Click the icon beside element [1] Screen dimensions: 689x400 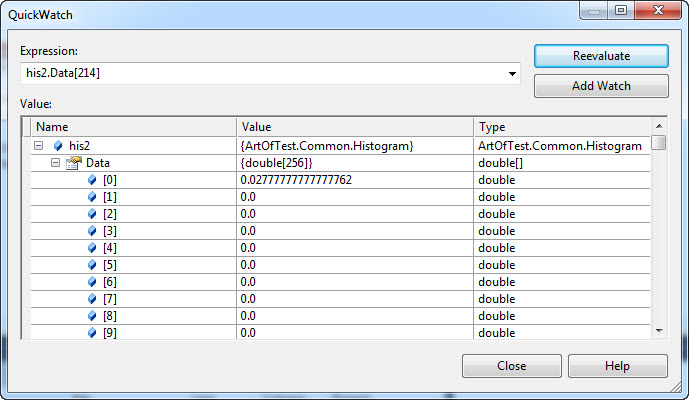click(92, 197)
